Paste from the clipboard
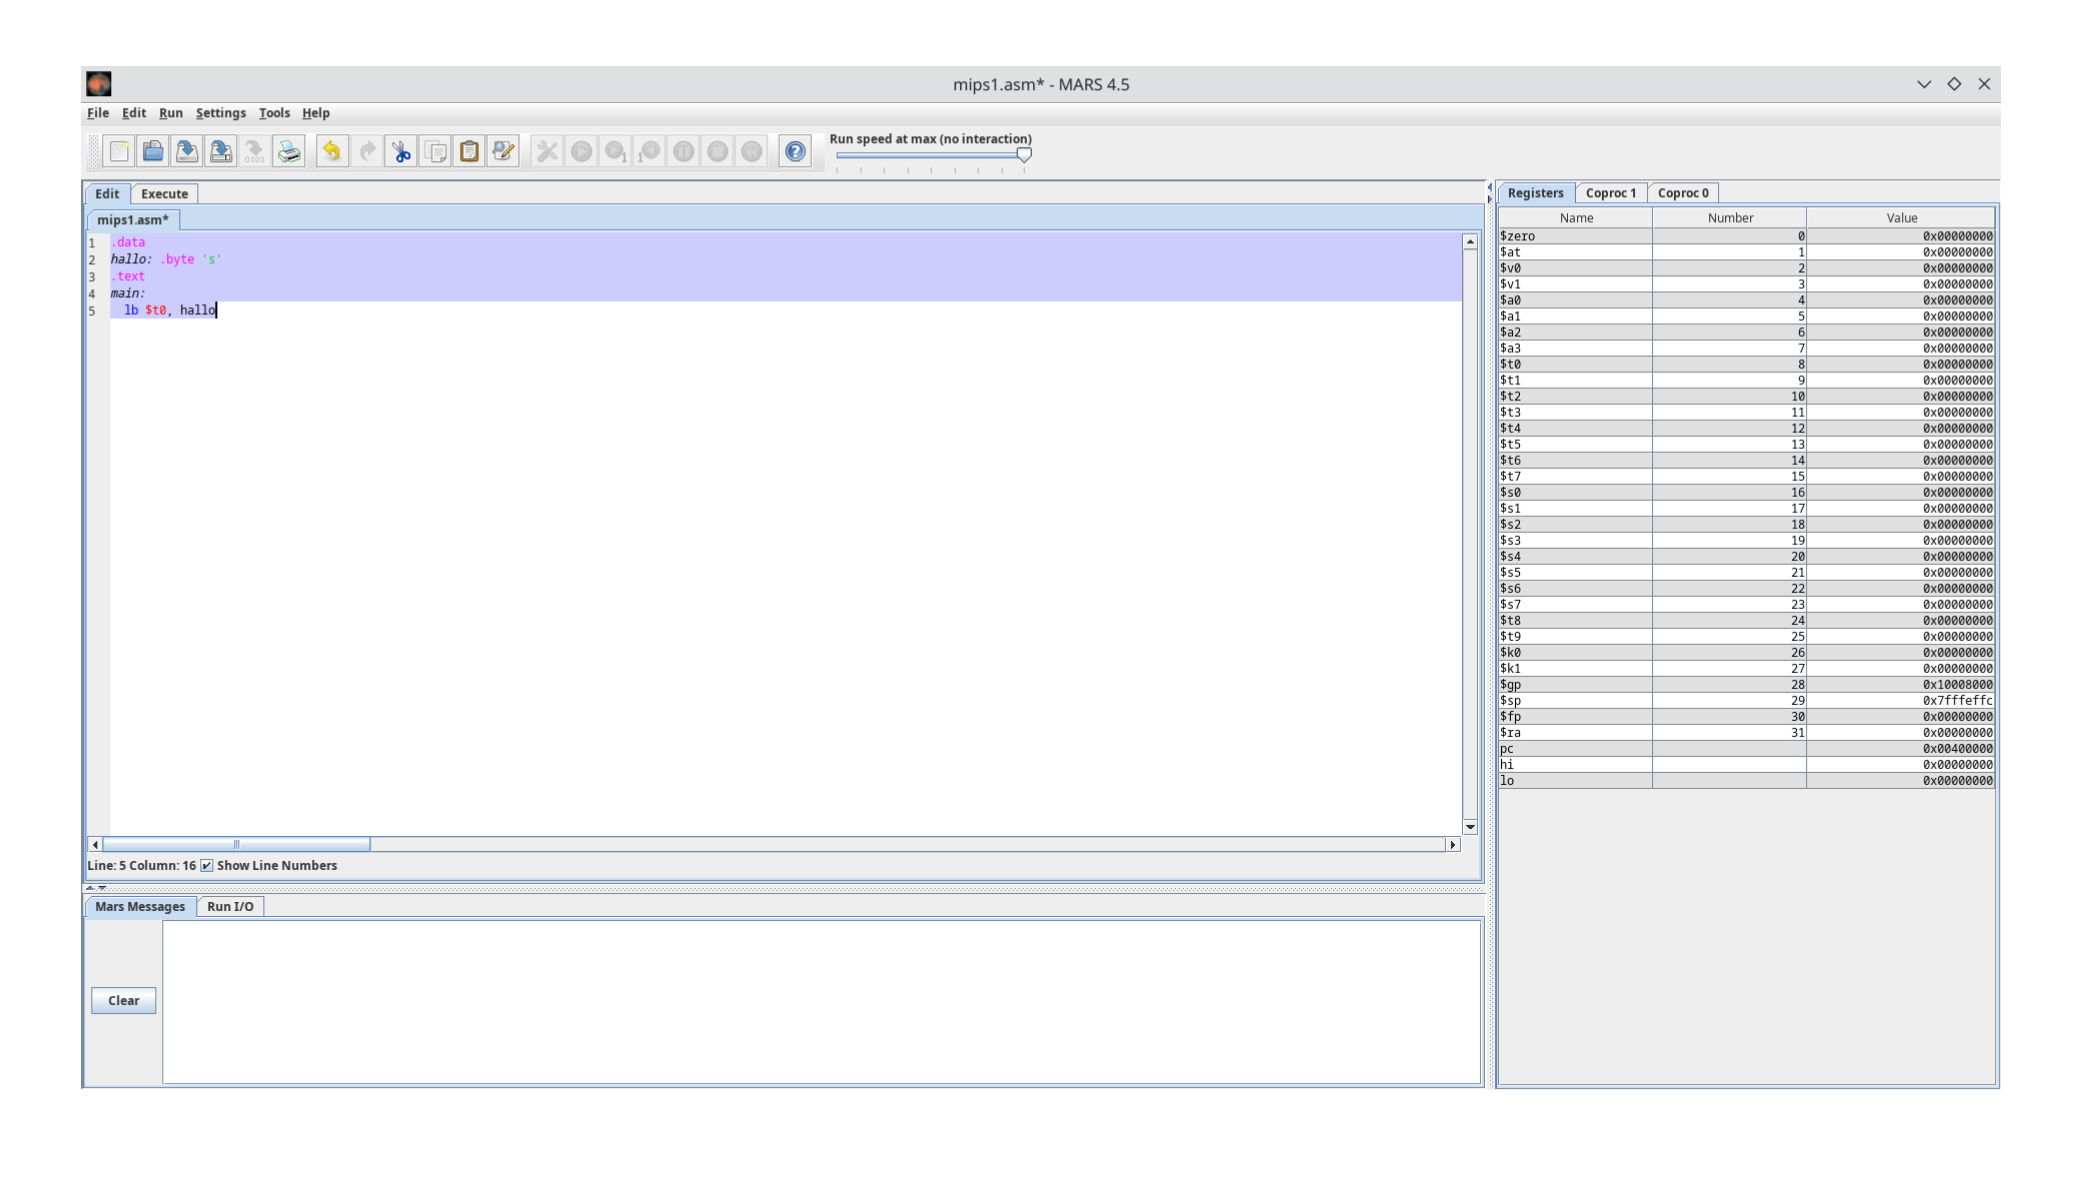The image size is (2082, 1186). [469, 151]
